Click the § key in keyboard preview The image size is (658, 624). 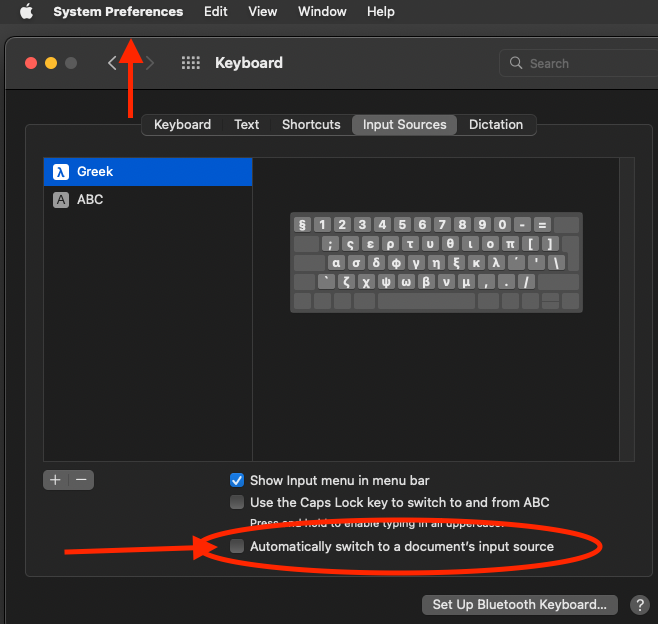pos(302,225)
